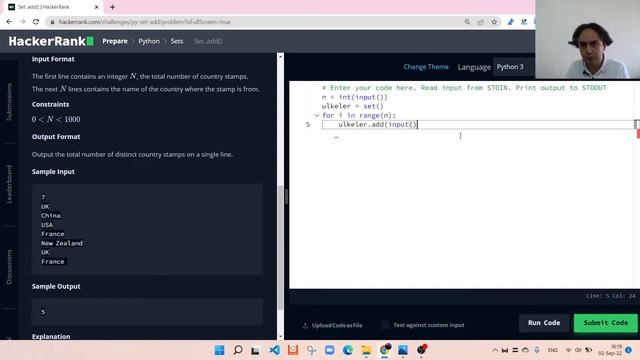
Task: Open Windows Search from taskbar
Action: [x=238, y=350]
